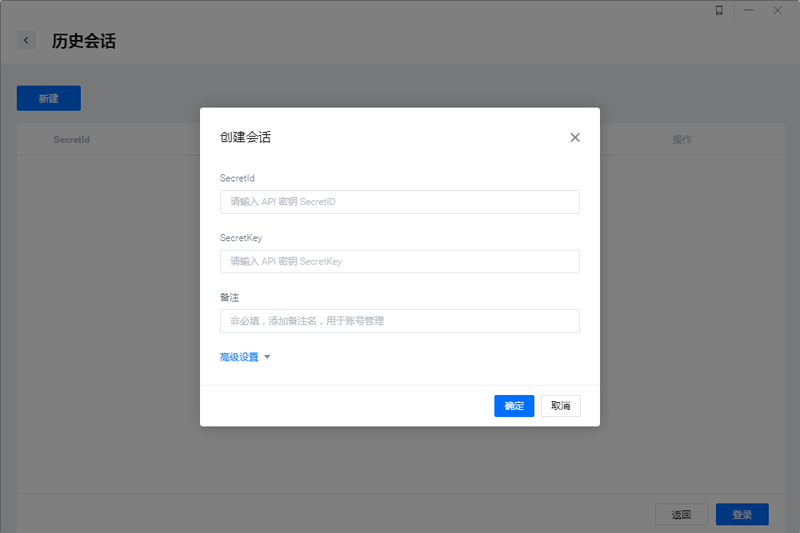The image size is (800, 533).
Task: Click the 操作 table column header
Action: tap(682, 140)
